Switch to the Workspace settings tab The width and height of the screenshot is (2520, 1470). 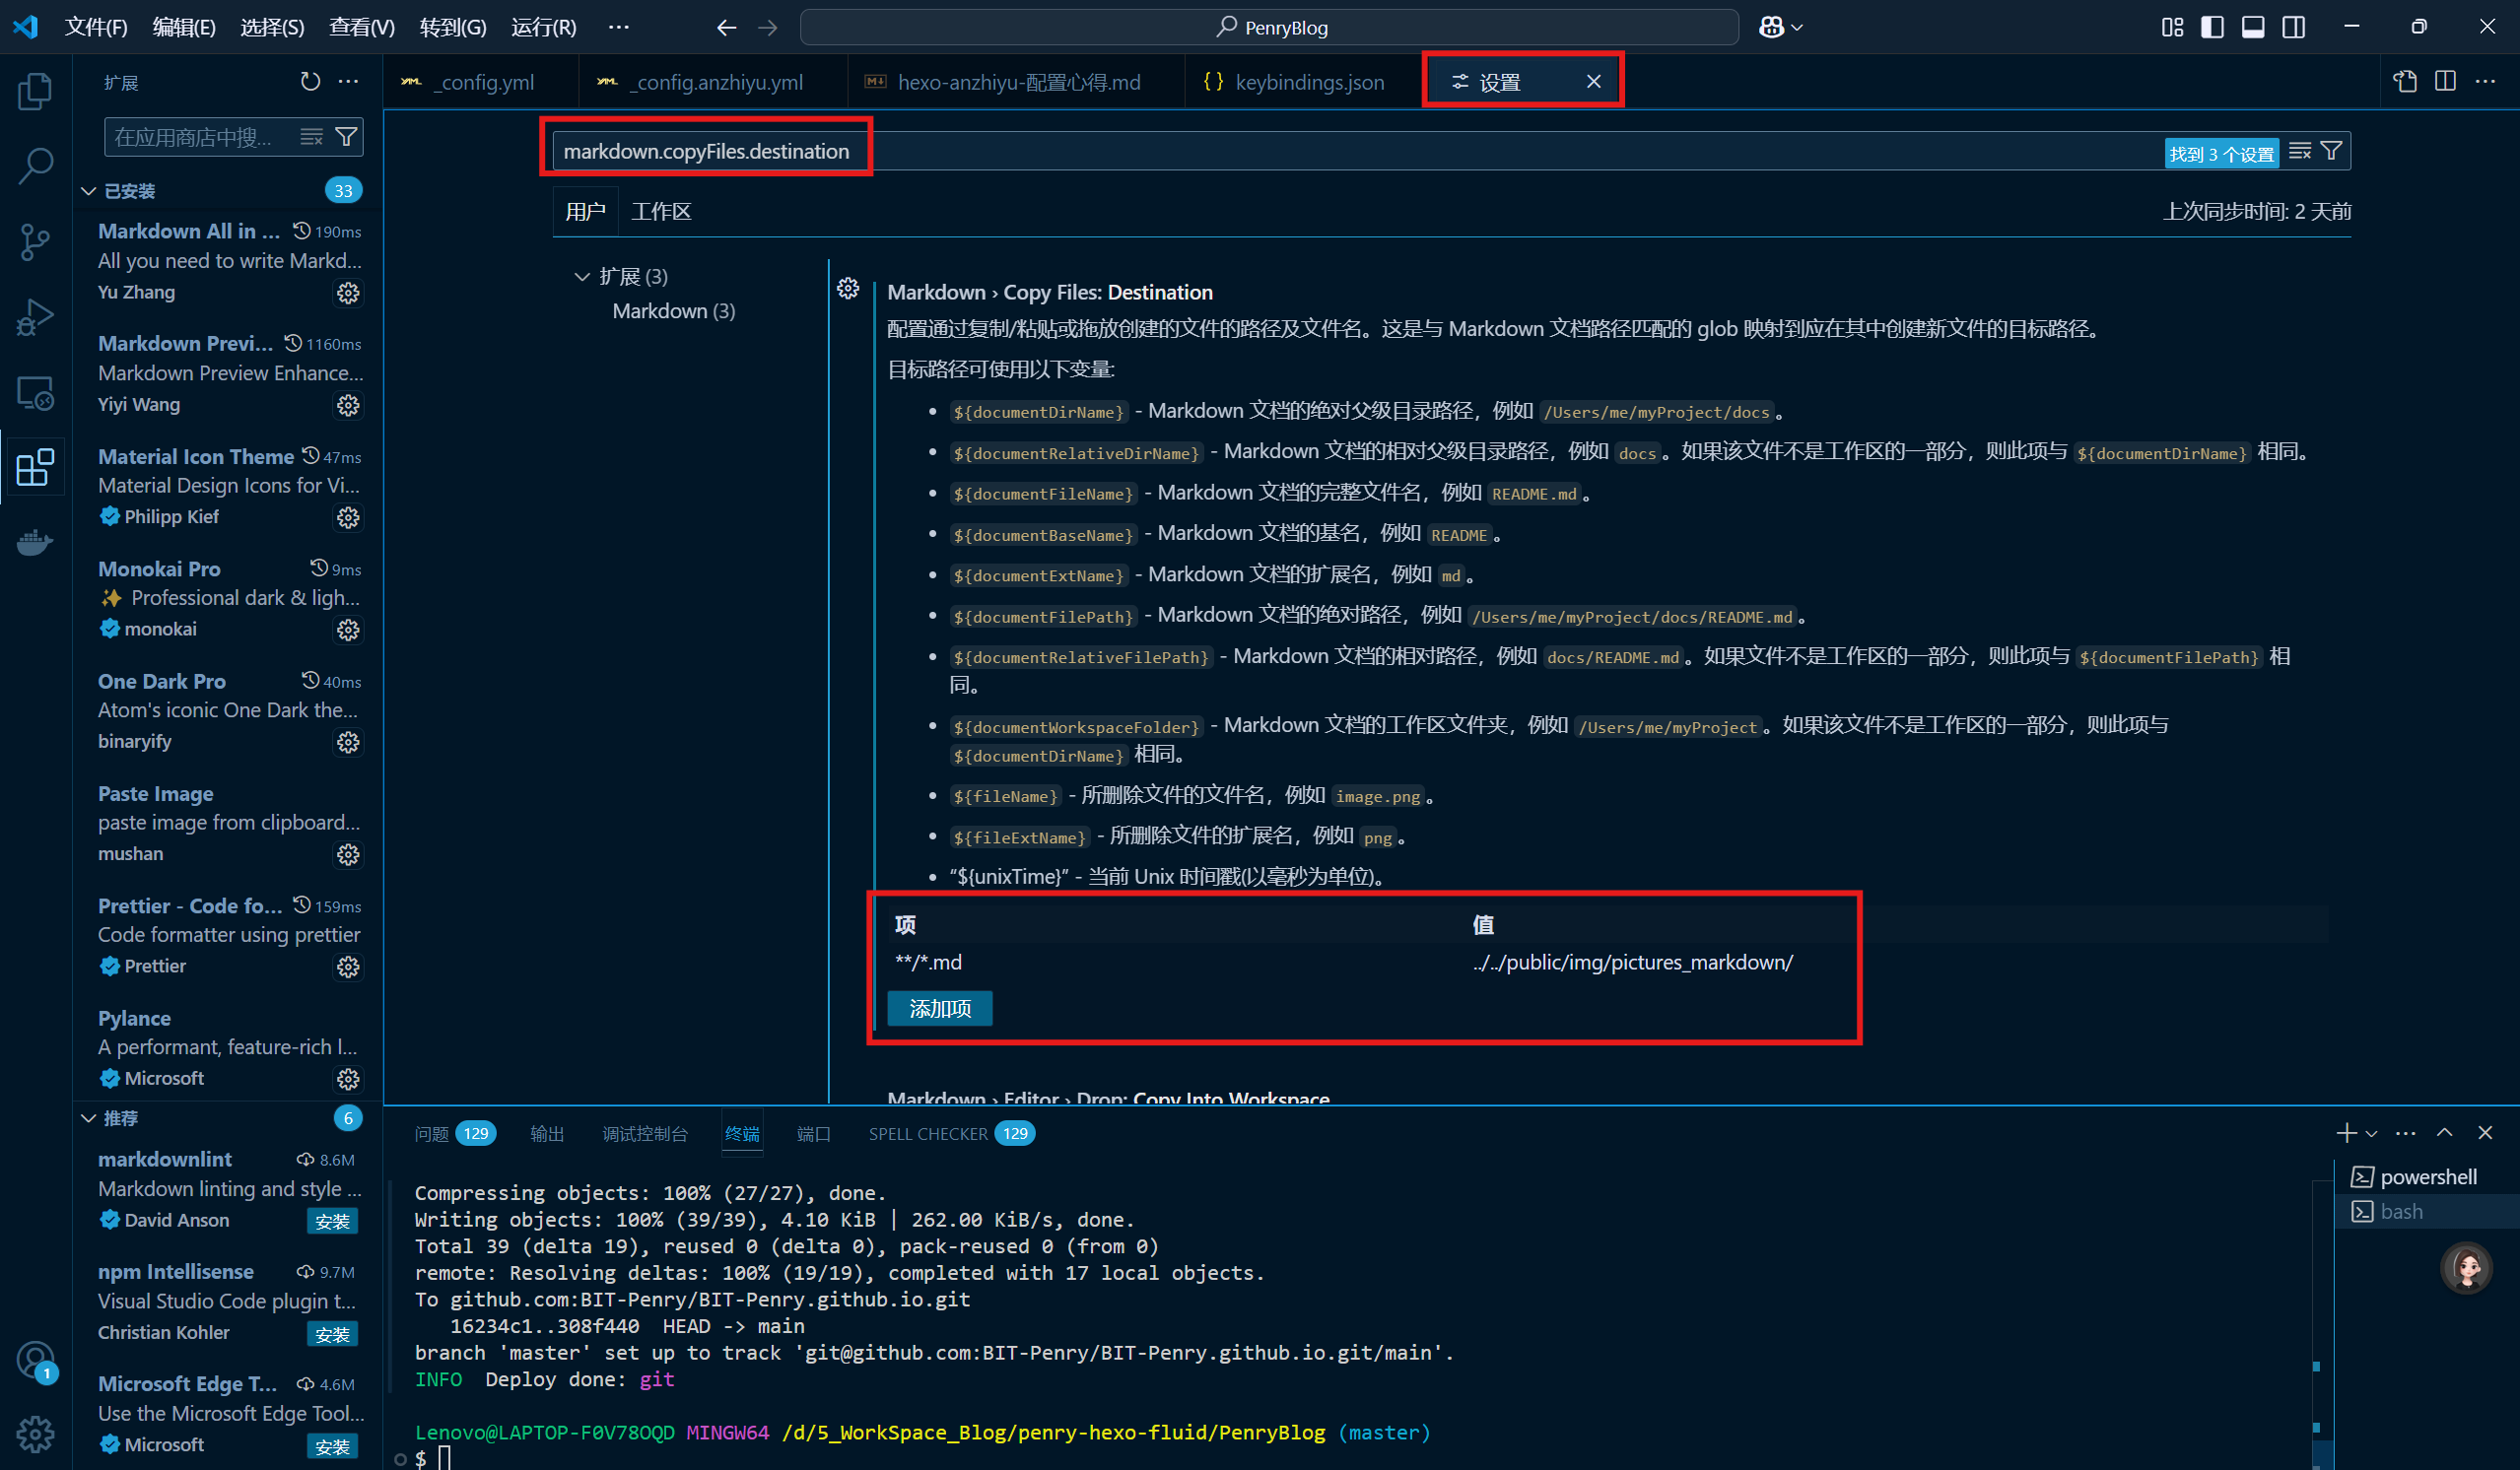[661, 211]
